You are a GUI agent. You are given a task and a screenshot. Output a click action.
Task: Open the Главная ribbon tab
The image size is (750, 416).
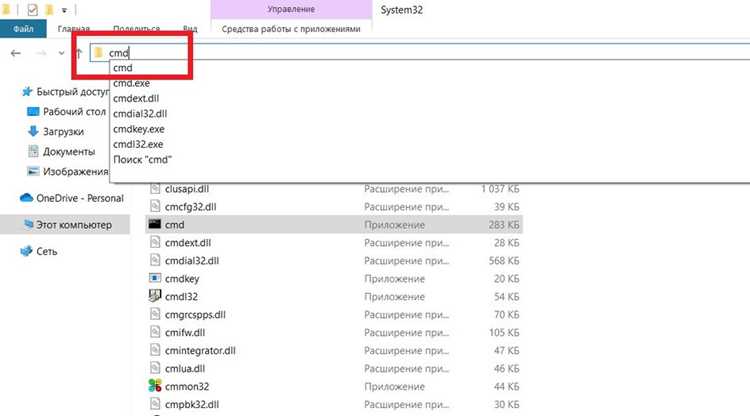[74, 29]
